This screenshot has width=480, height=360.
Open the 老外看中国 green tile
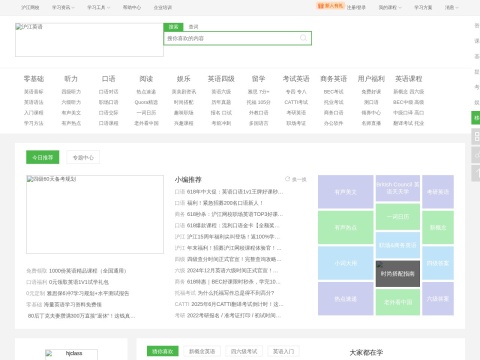tap(398, 302)
